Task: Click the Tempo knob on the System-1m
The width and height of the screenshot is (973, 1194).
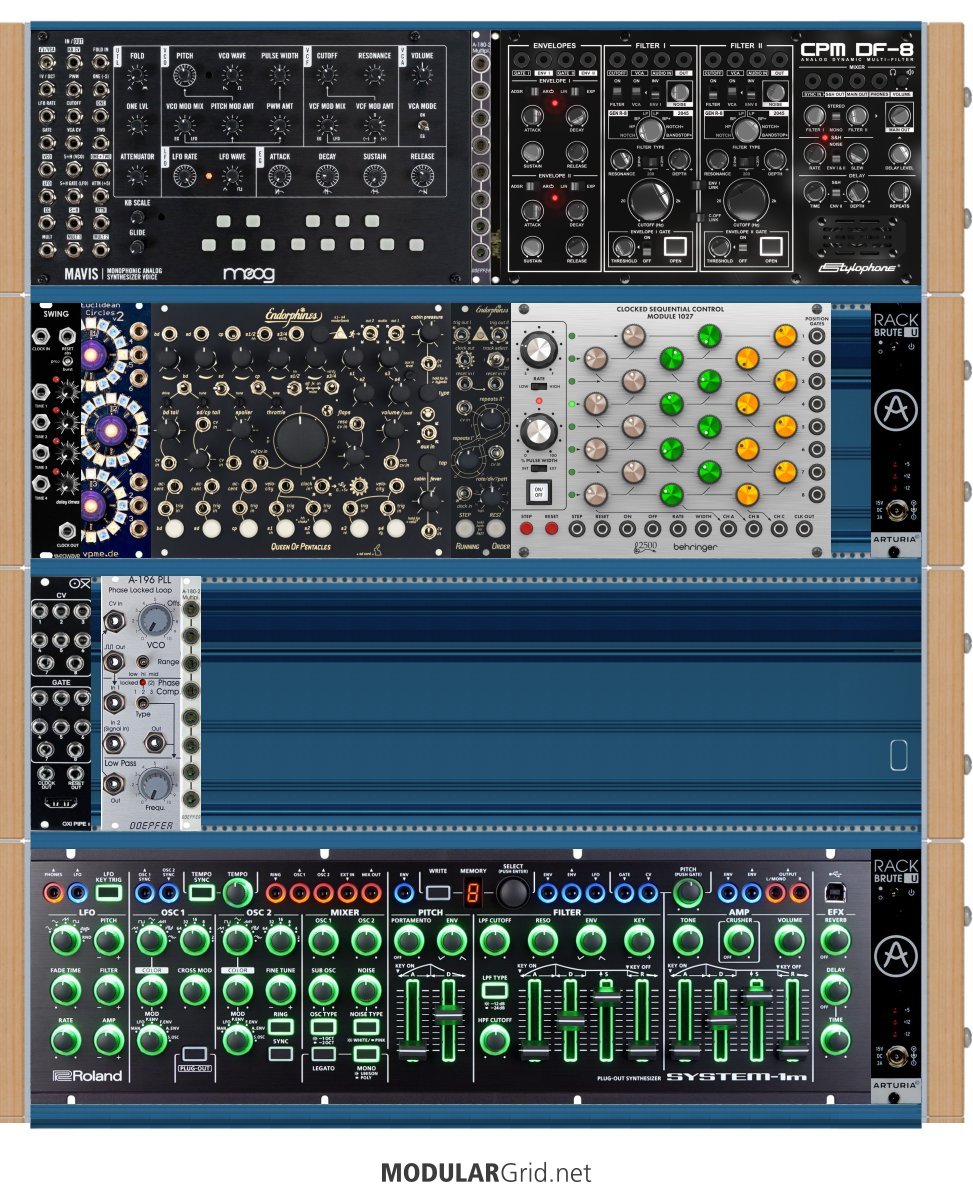Action: pos(237,892)
